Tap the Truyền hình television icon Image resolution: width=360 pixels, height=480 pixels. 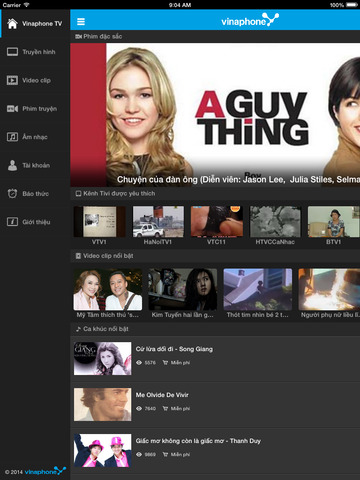[x=12, y=52]
